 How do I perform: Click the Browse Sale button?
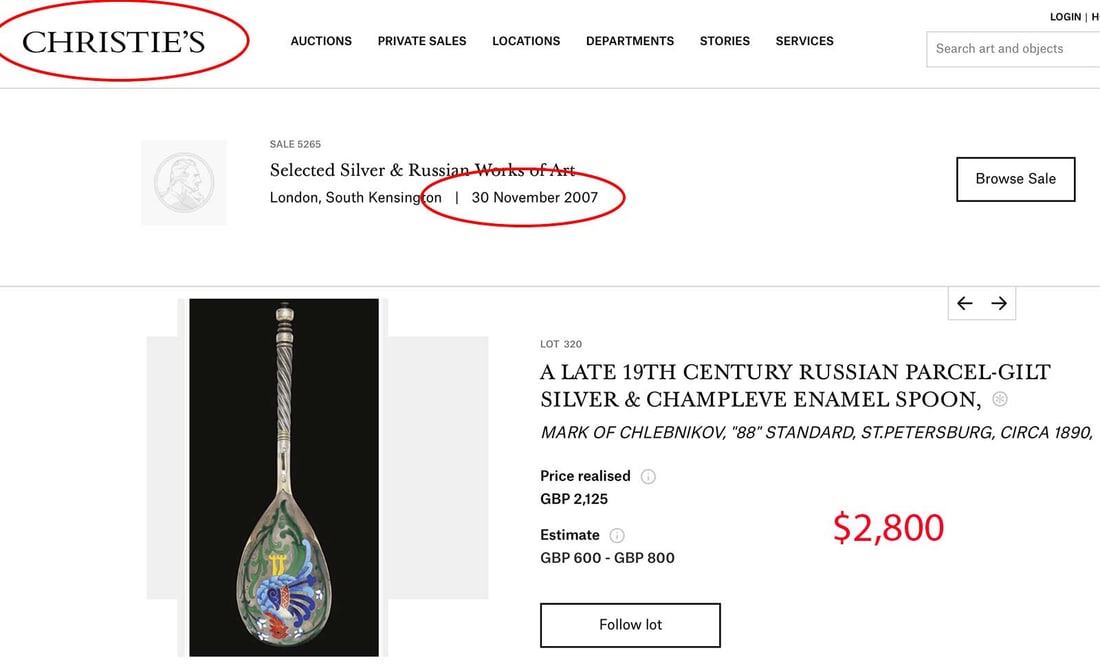click(x=1015, y=179)
